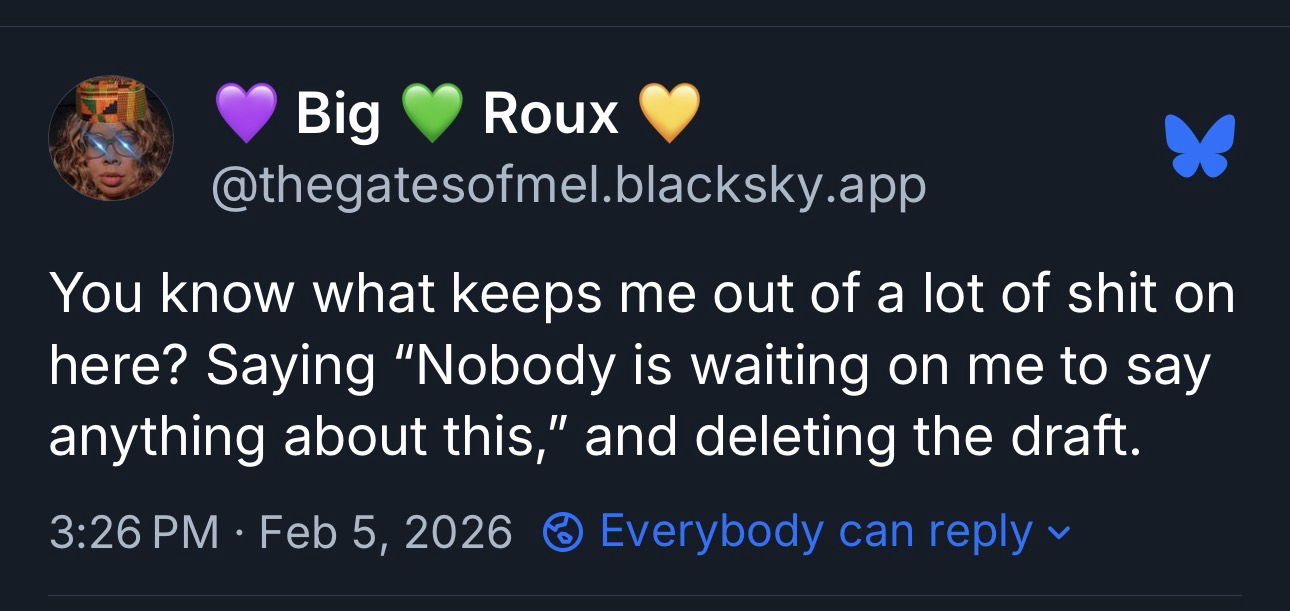
Task: Select the word "Big" in display name
Action: tap(338, 113)
